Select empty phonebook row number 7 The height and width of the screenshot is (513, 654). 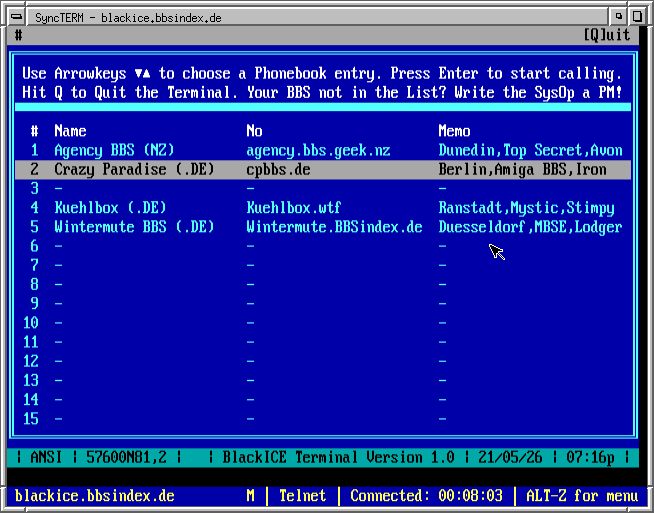coord(323,265)
